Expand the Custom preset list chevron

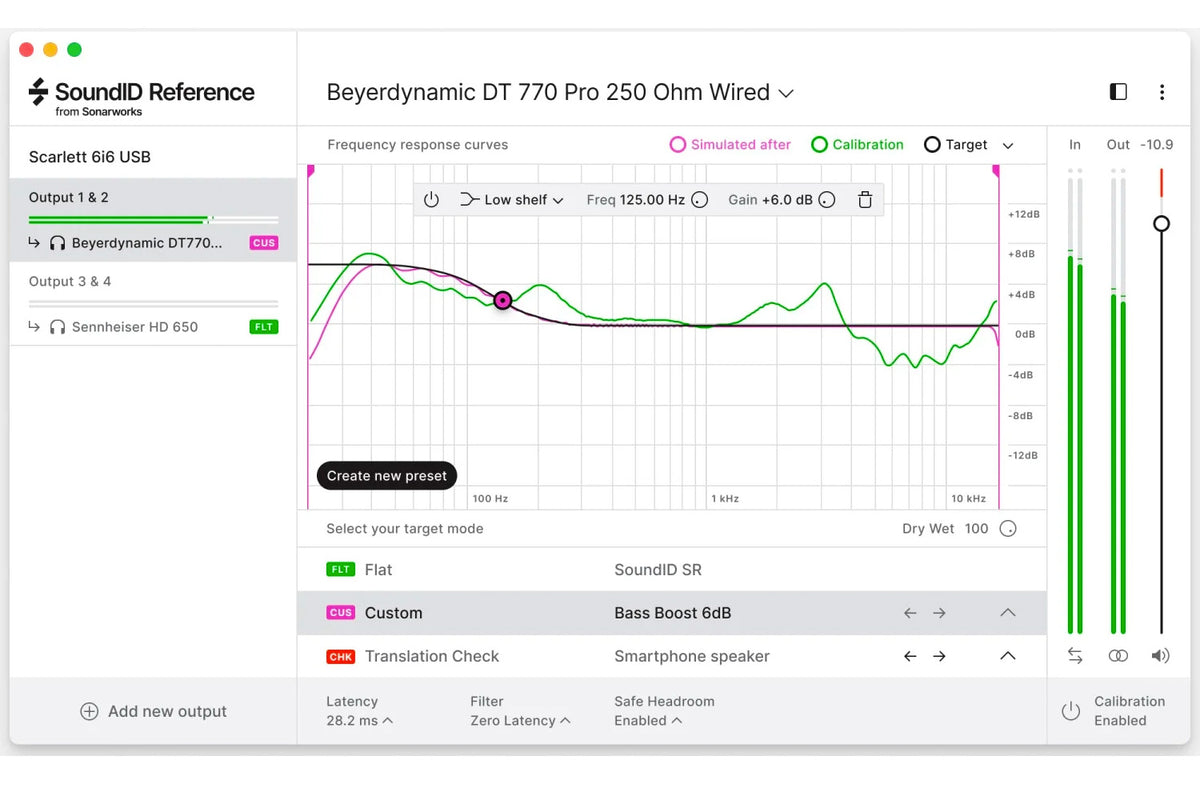click(x=1008, y=613)
